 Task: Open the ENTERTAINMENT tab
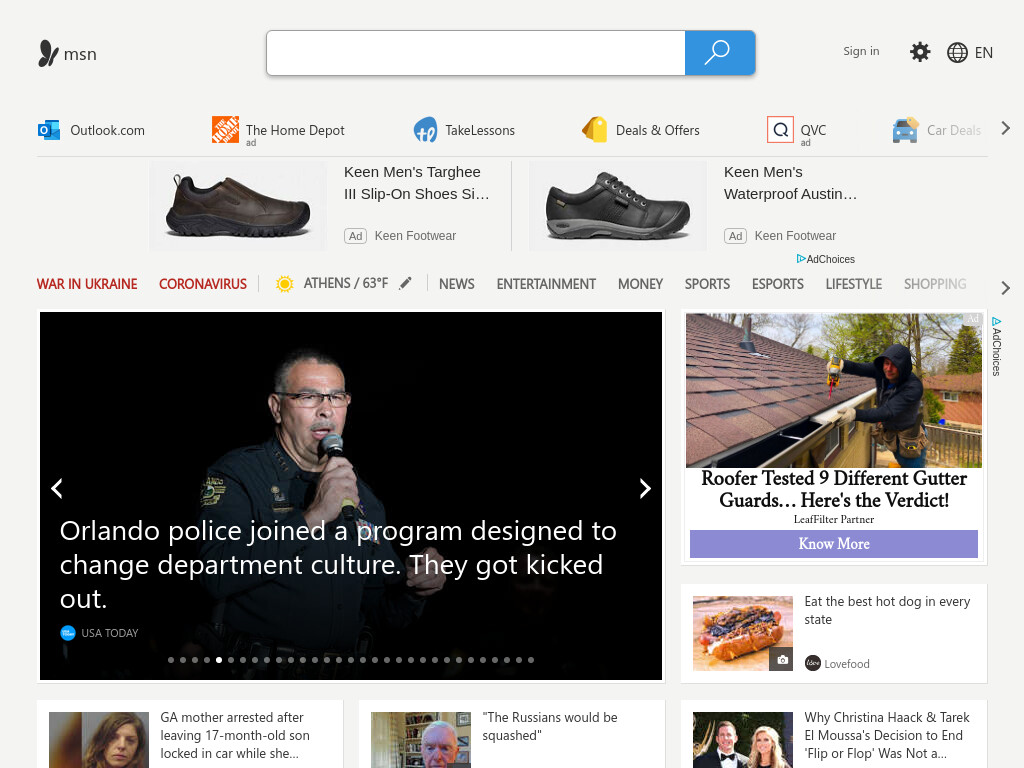pyautogui.click(x=546, y=284)
